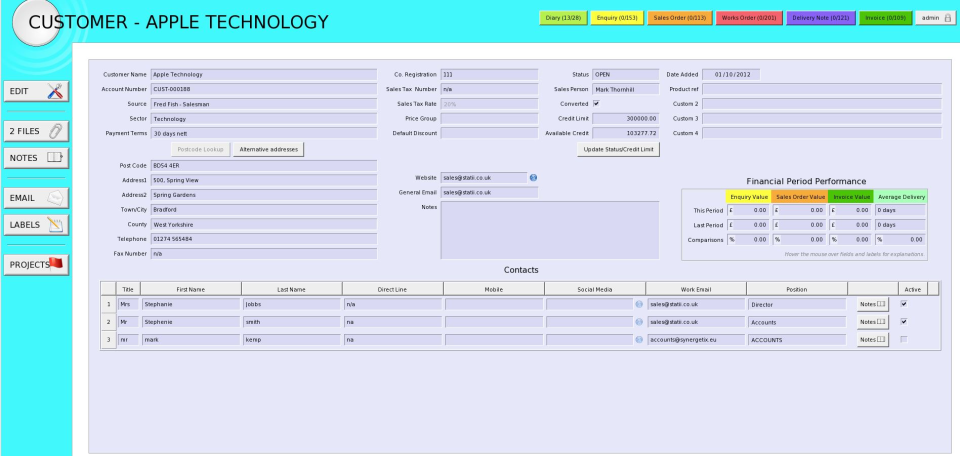Click the Sector field

click(x=264, y=119)
